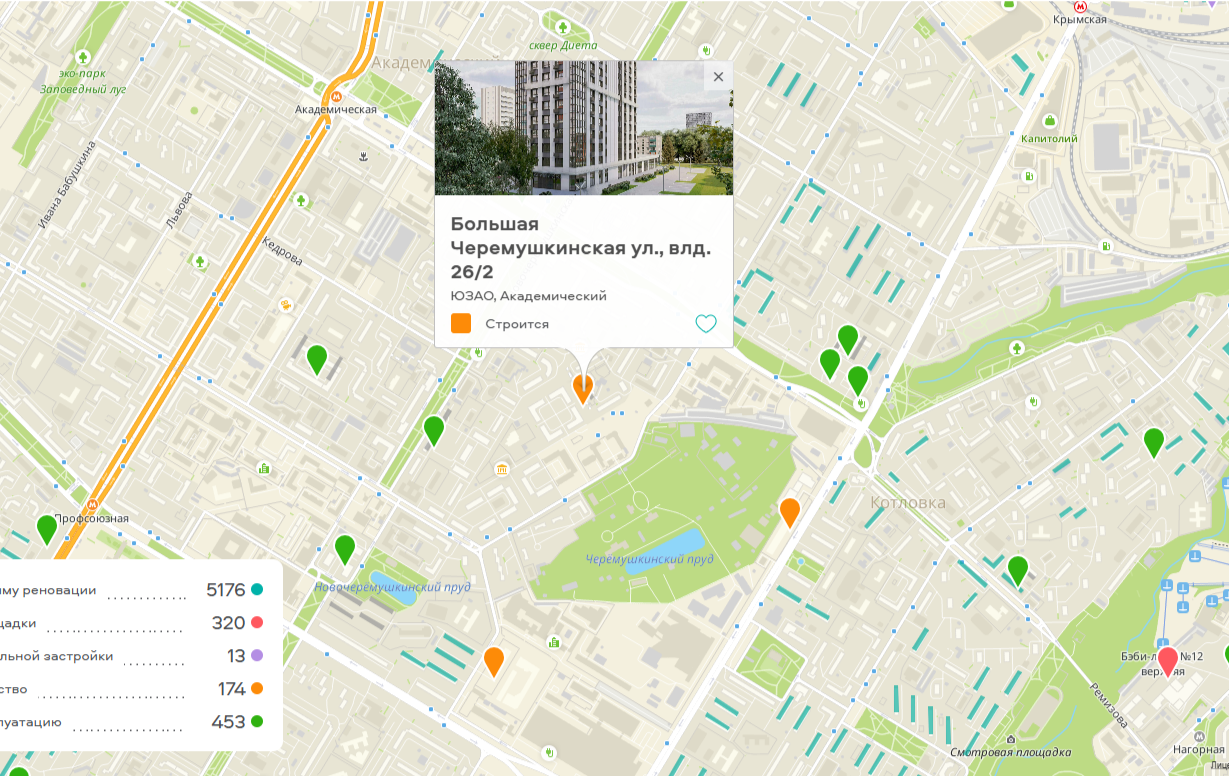Select green pin above the museum icon
This screenshot has width=1229, height=776.
click(434, 430)
